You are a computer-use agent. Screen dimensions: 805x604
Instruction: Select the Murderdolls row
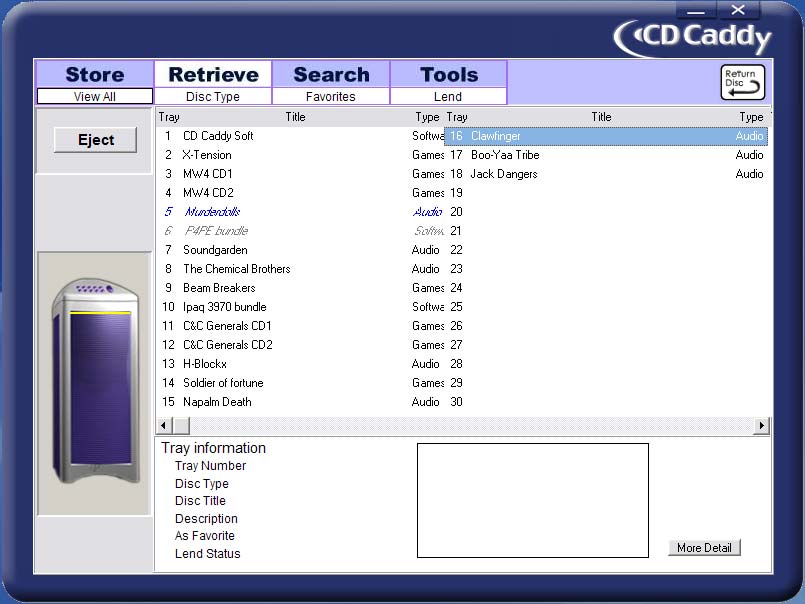point(300,212)
